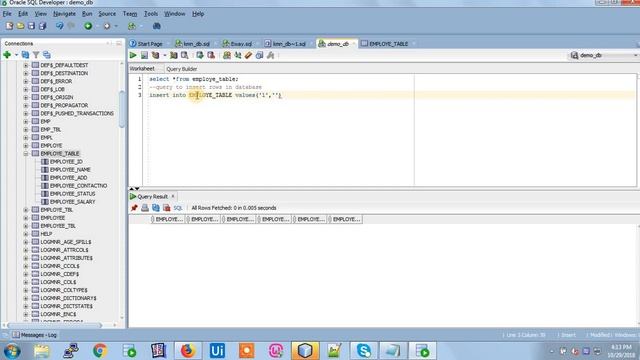Click the To Upper/Lower case icon

(238, 55)
